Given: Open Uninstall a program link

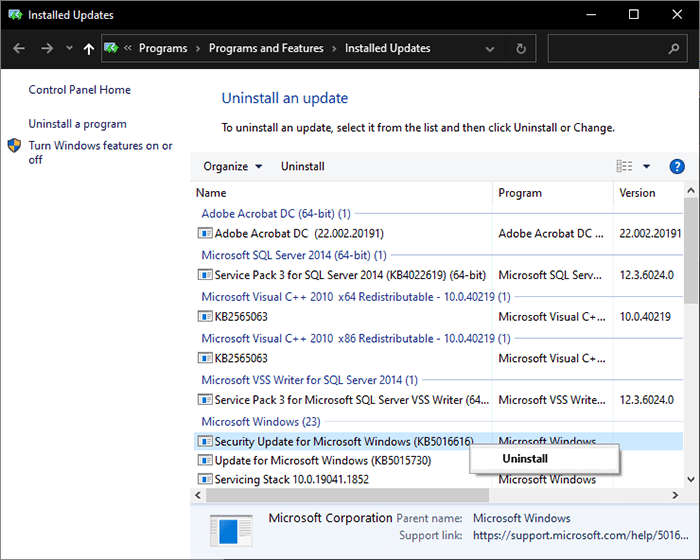Looking at the screenshot, I should (77, 124).
